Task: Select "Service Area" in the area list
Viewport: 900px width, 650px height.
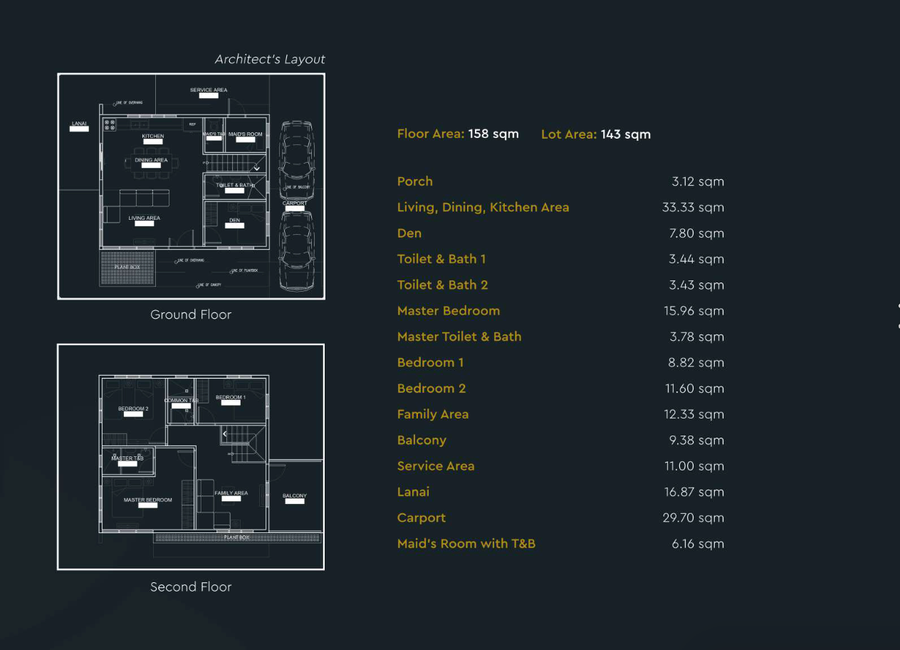Action: pyautogui.click(x=436, y=466)
